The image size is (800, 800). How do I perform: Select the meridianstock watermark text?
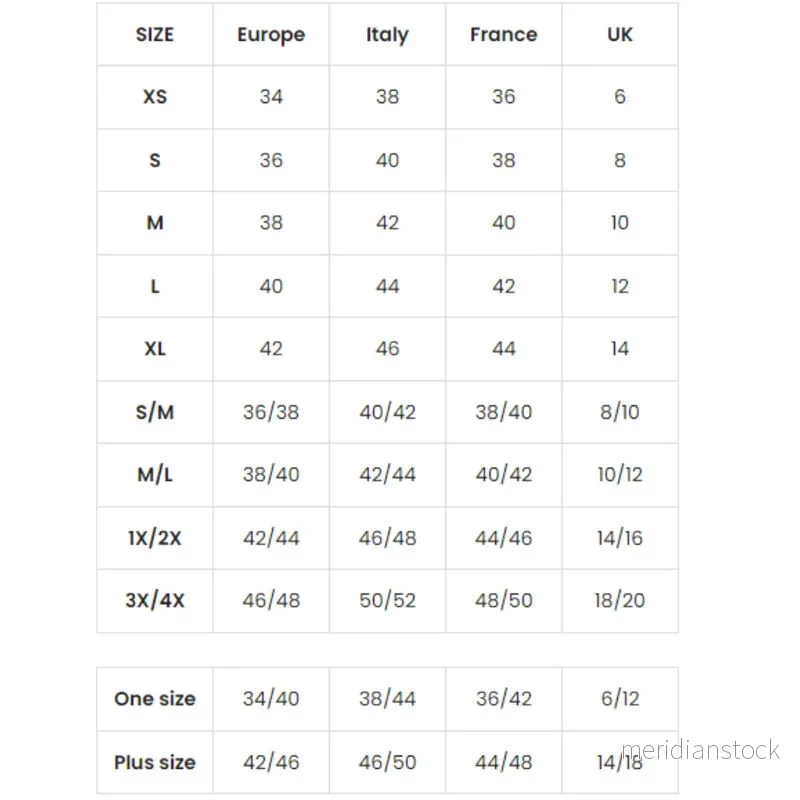point(700,750)
